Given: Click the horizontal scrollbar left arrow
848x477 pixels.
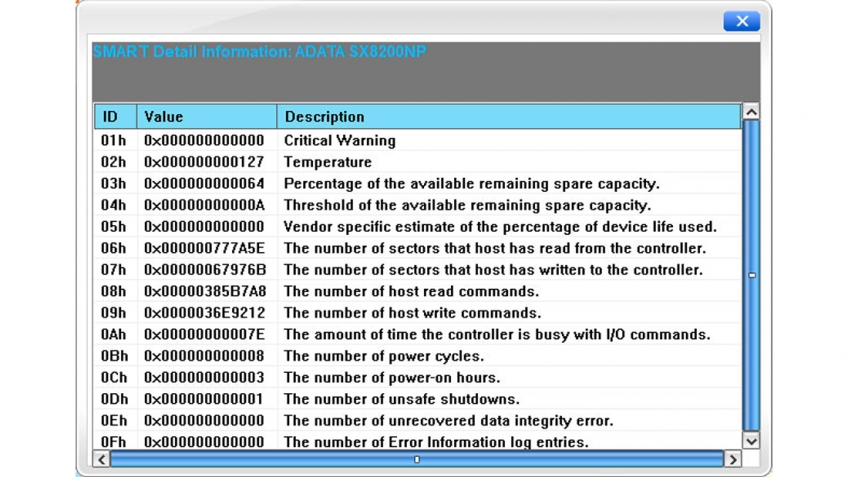Looking at the screenshot, I should click(102, 459).
